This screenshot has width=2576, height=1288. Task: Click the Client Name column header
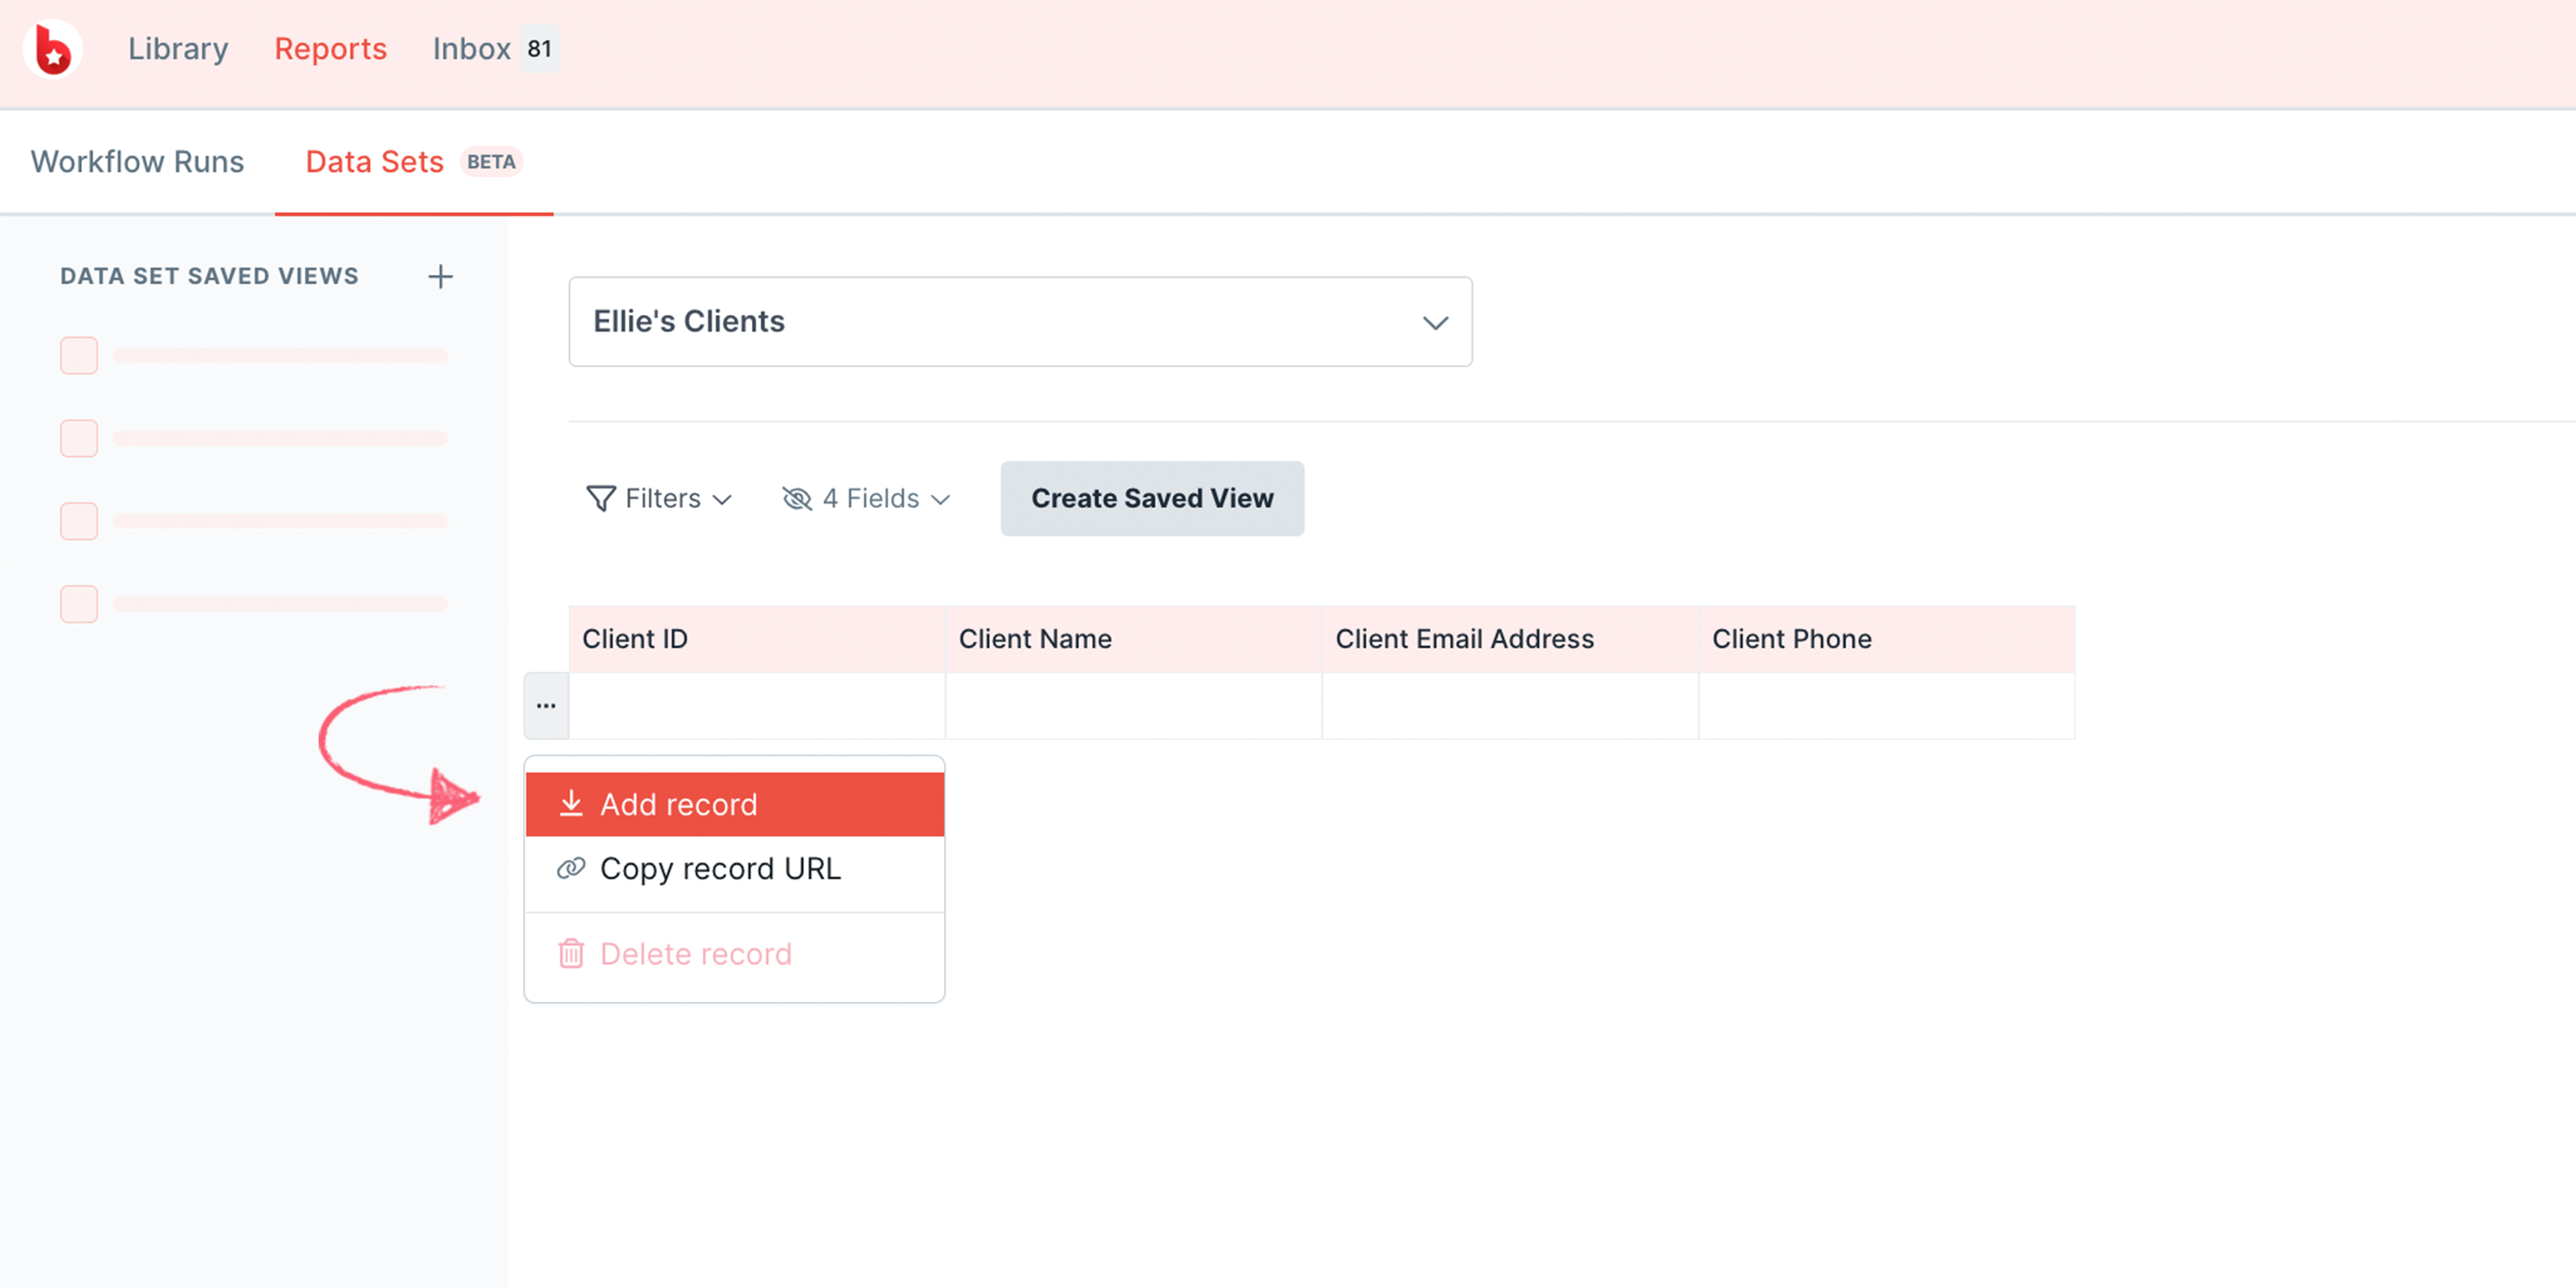(x=1134, y=639)
